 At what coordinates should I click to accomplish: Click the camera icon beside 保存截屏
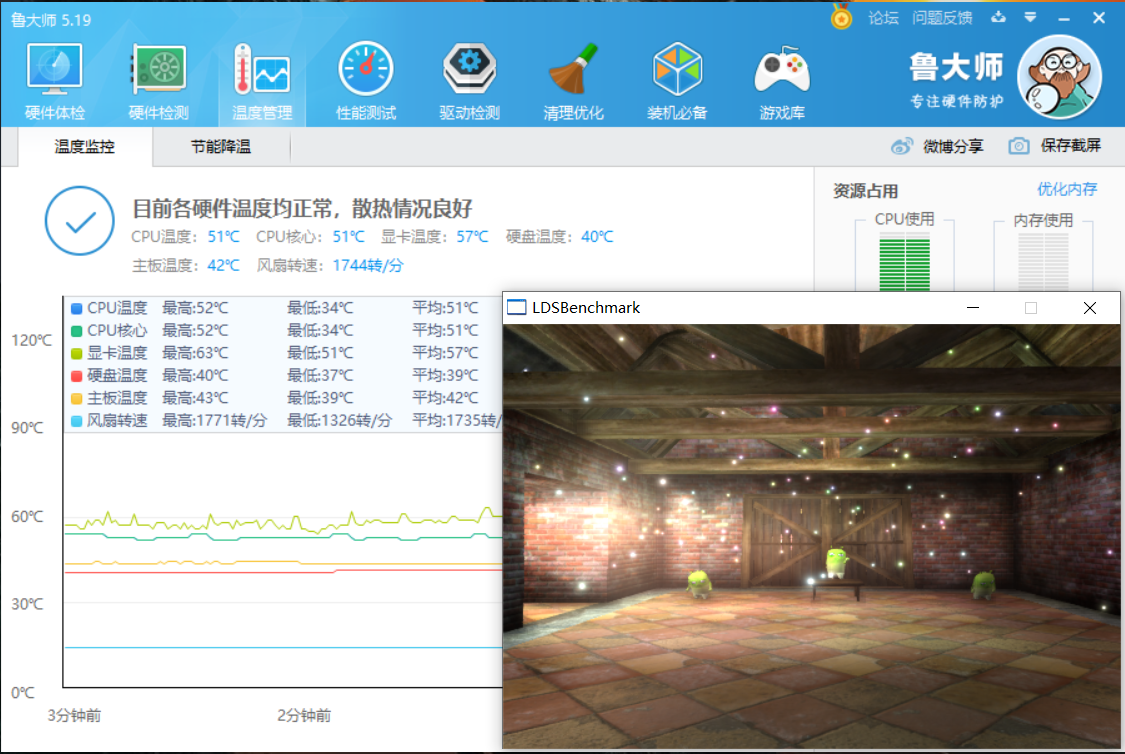click(1019, 146)
